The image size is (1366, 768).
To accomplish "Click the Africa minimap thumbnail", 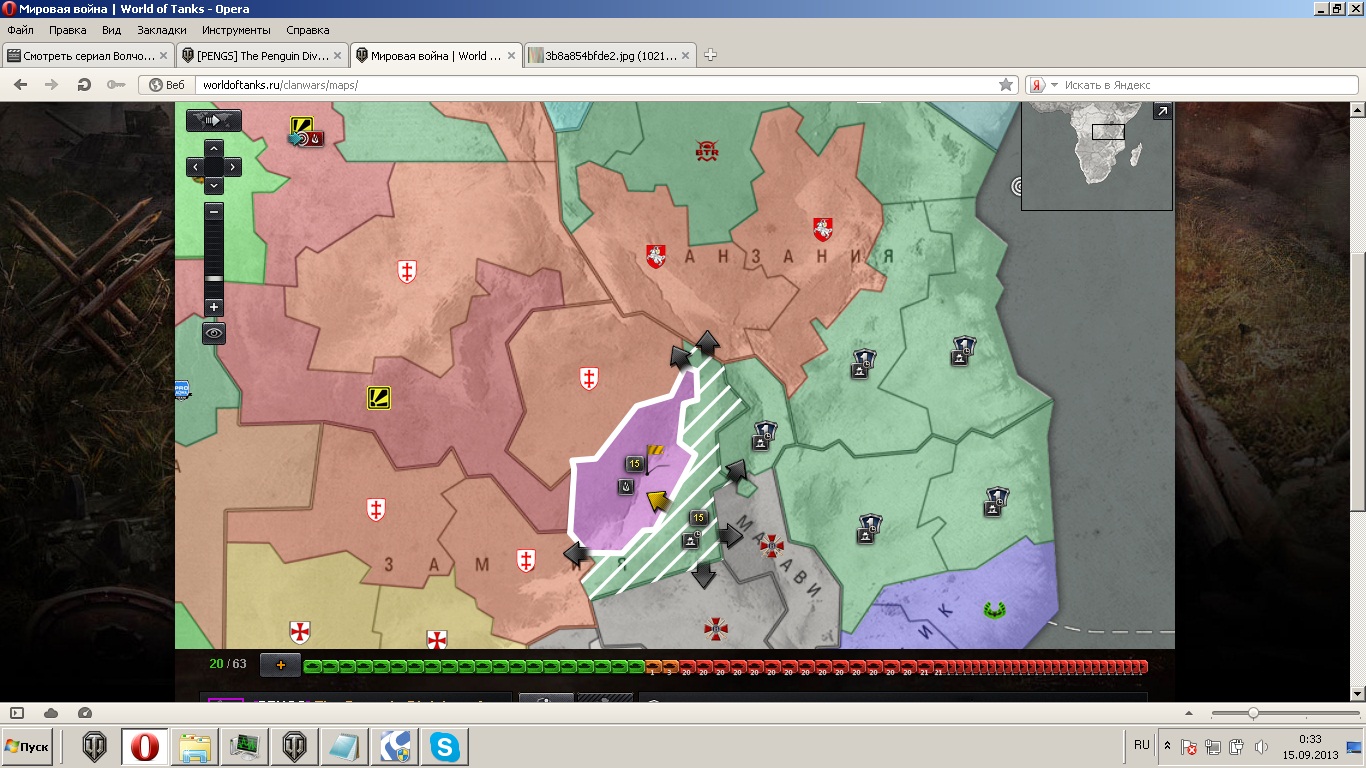I will point(1096,157).
